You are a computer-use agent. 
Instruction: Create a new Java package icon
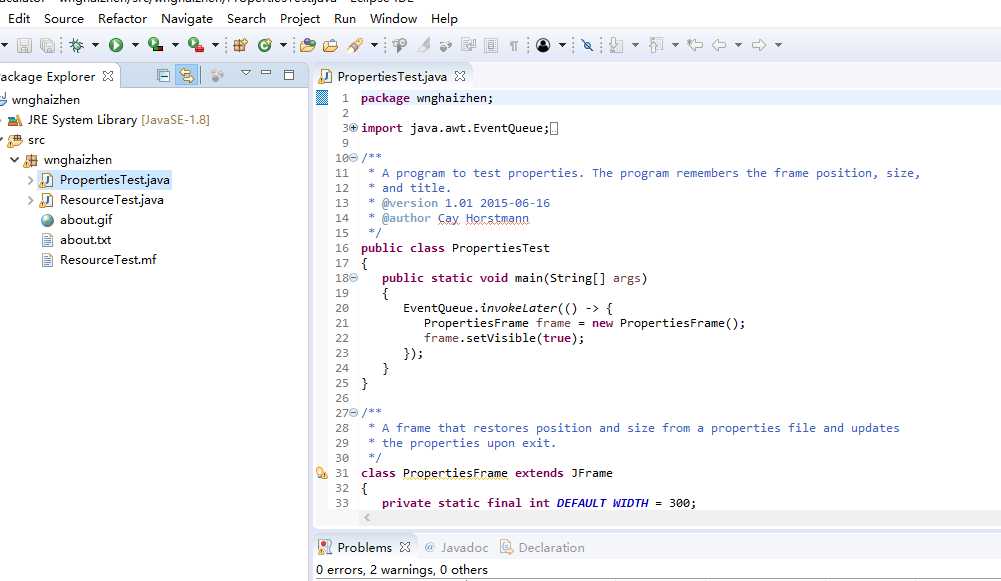[240, 45]
